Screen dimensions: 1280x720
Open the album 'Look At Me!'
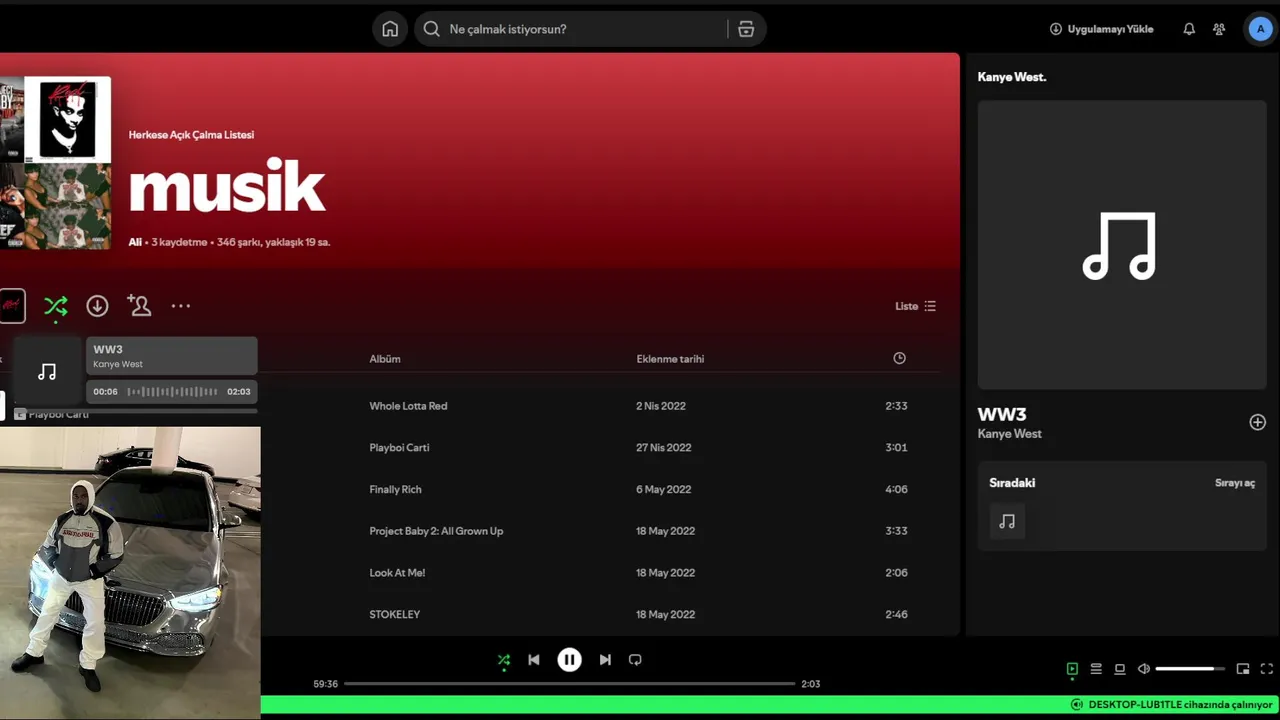tap(397, 573)
